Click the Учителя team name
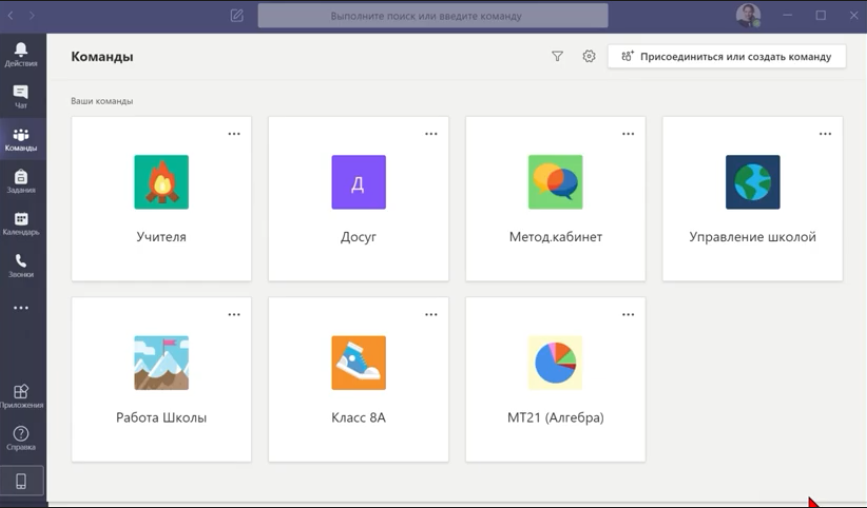Screen dimensions: 867x508 tap(161, 237)
